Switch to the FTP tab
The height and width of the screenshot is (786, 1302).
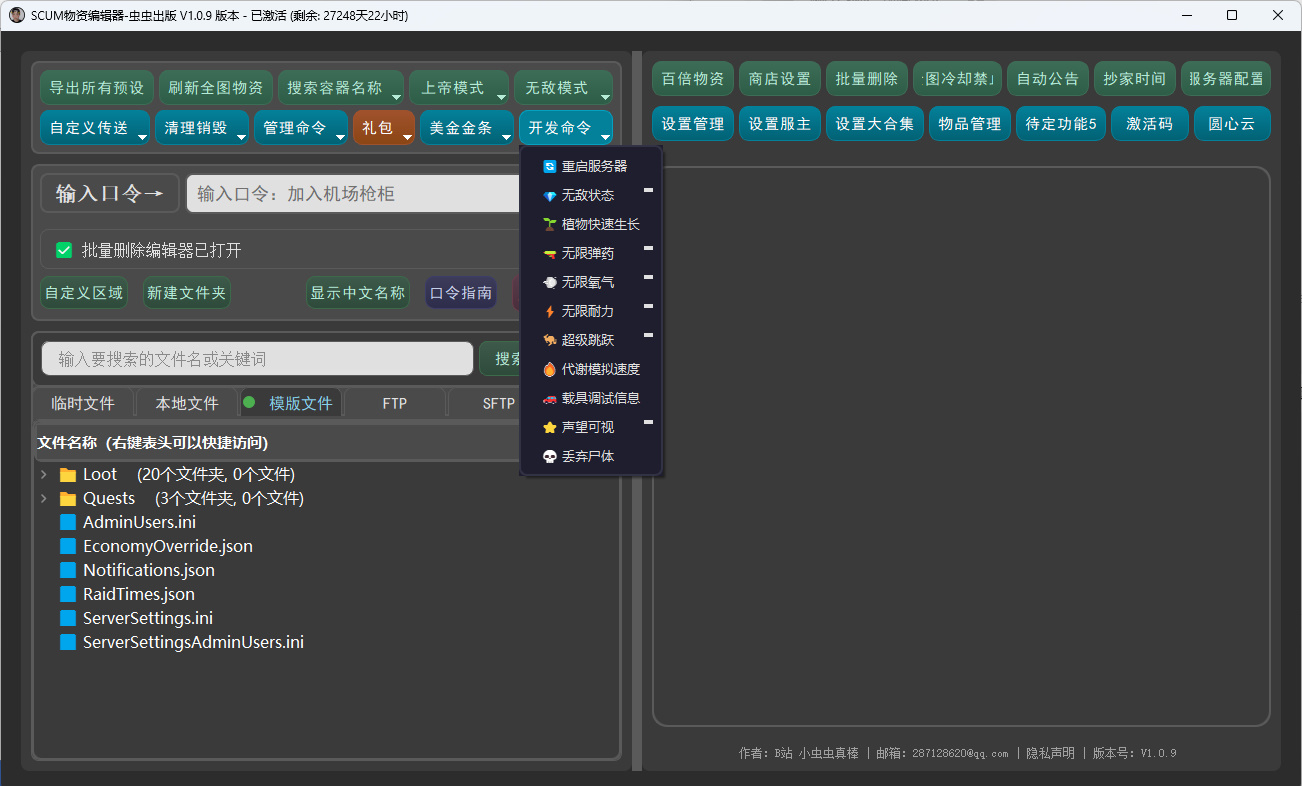395,403
